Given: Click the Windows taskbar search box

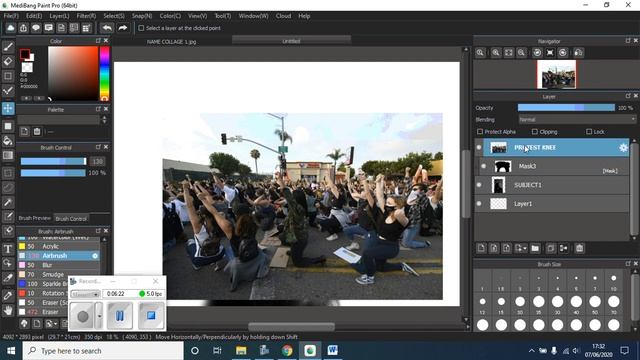Looking at the screenshot, I should click(x=103, y=351).
